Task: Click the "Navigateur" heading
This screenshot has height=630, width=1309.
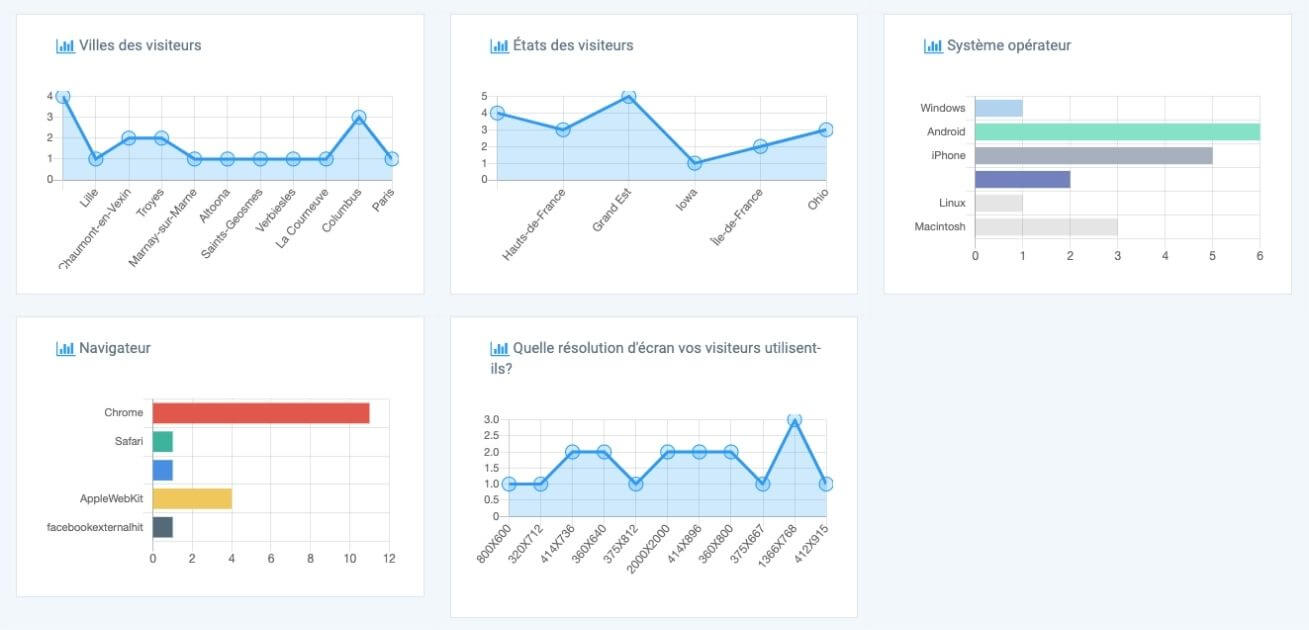Action: [x=115, y=348]
